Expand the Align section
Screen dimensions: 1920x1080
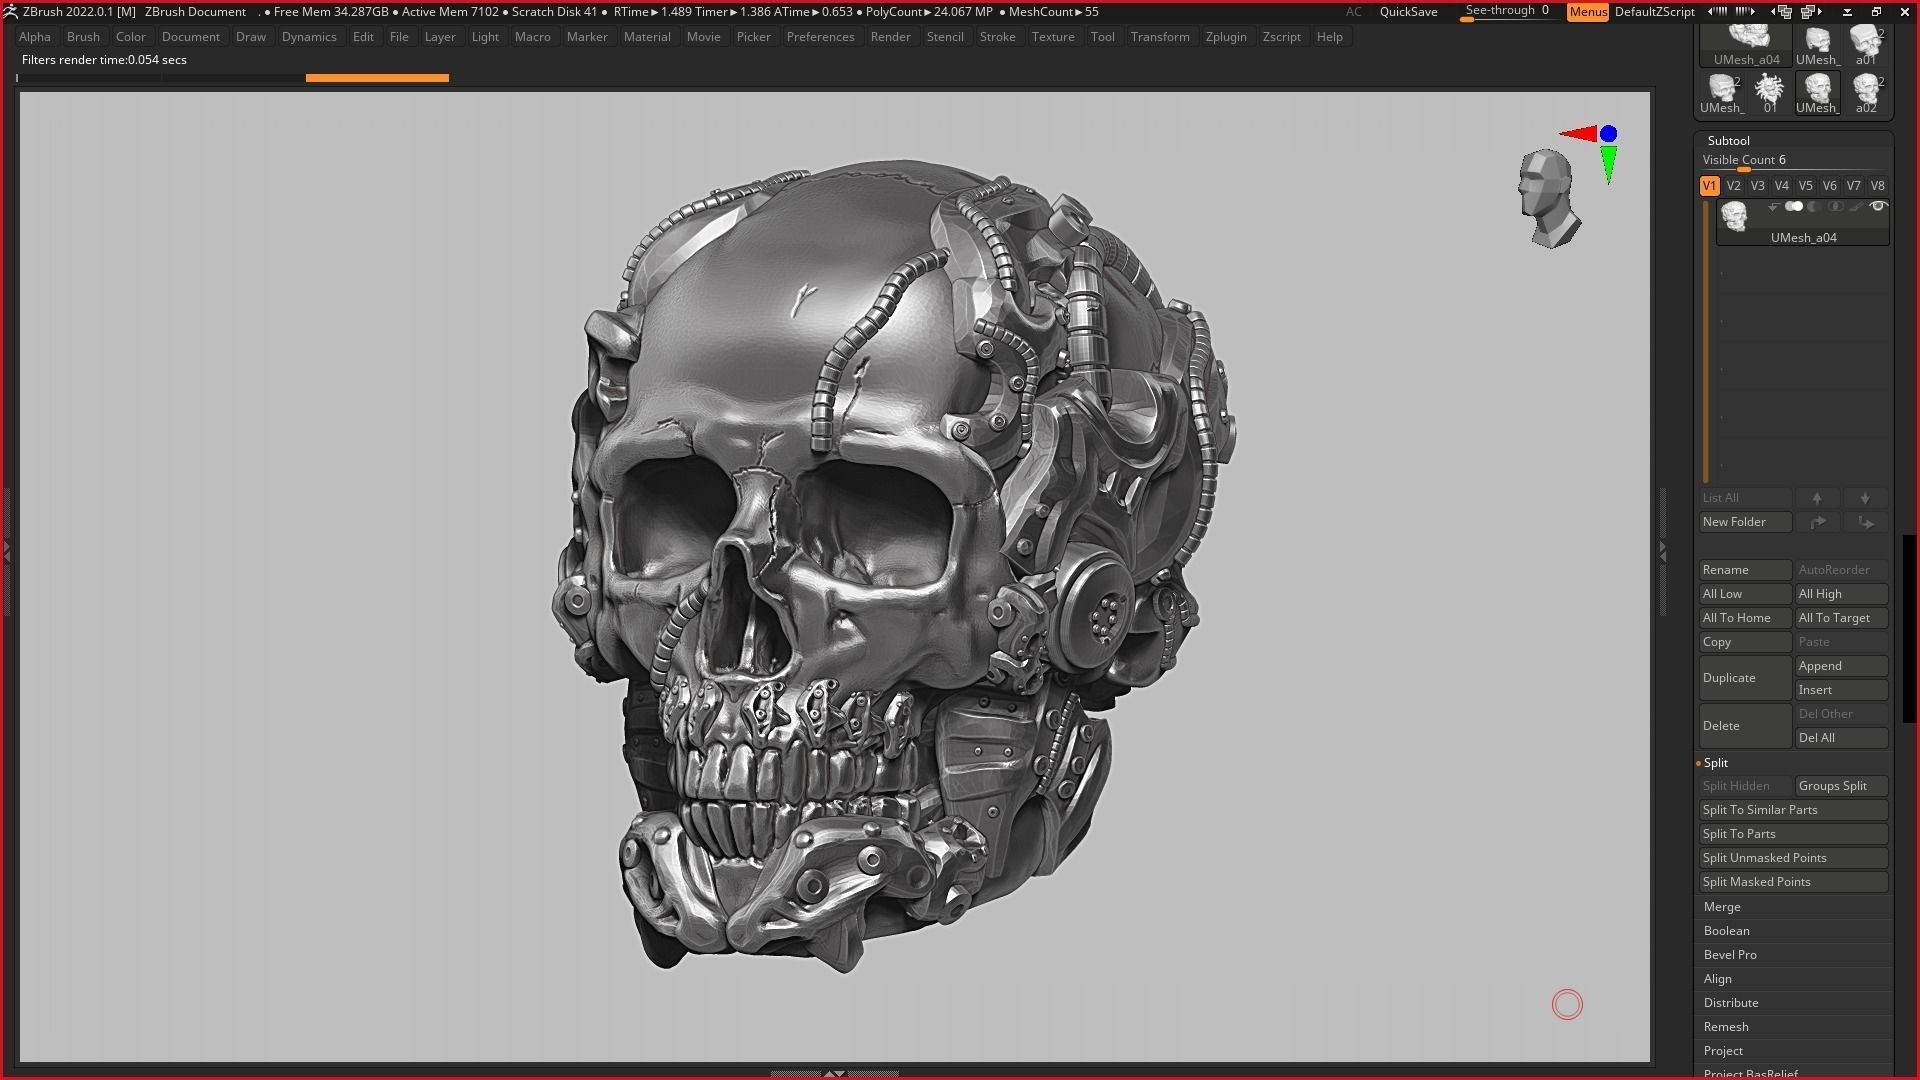[x=1717, y=979]
